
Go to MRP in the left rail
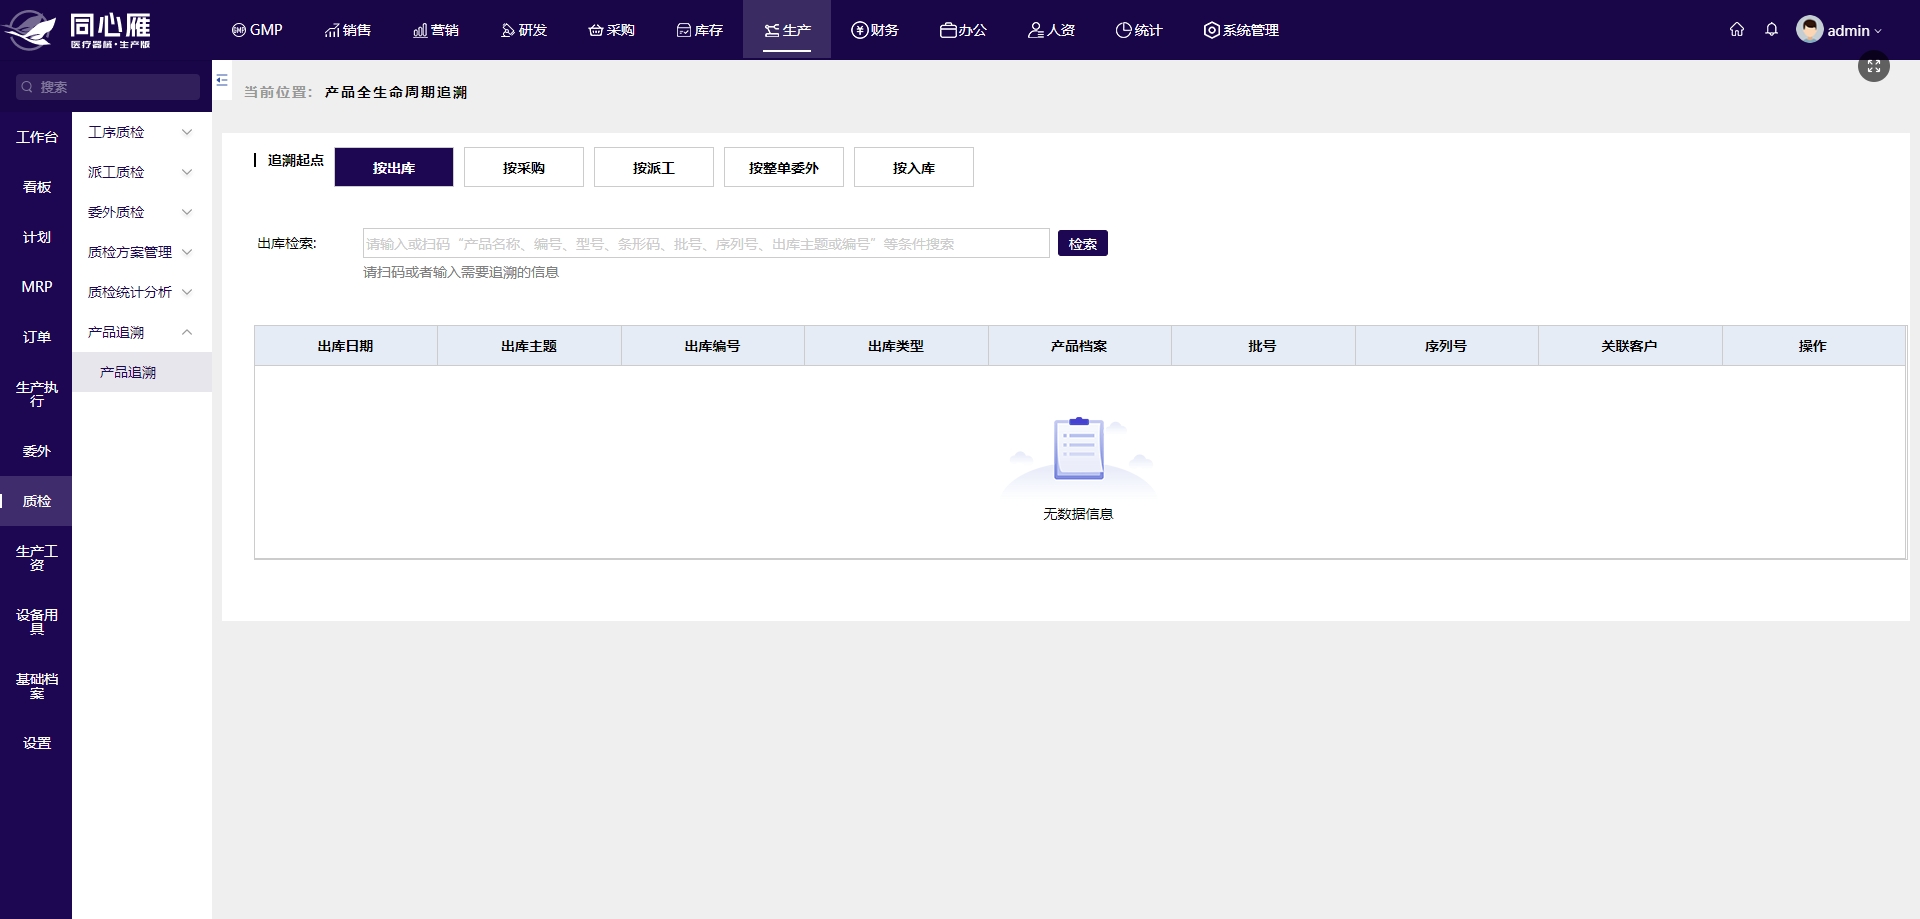(x=36, y=287)
